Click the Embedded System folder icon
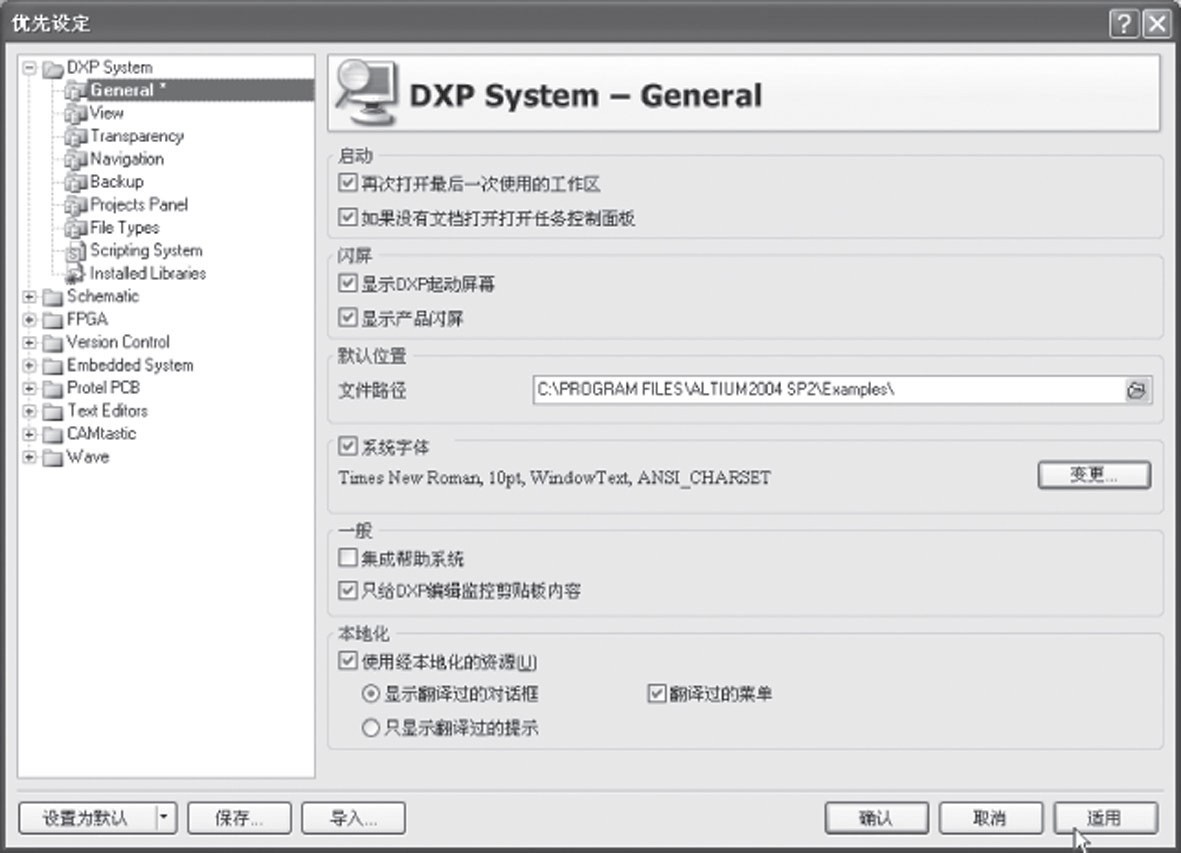This screenshot has width=1181, height=853. (53, 366)
